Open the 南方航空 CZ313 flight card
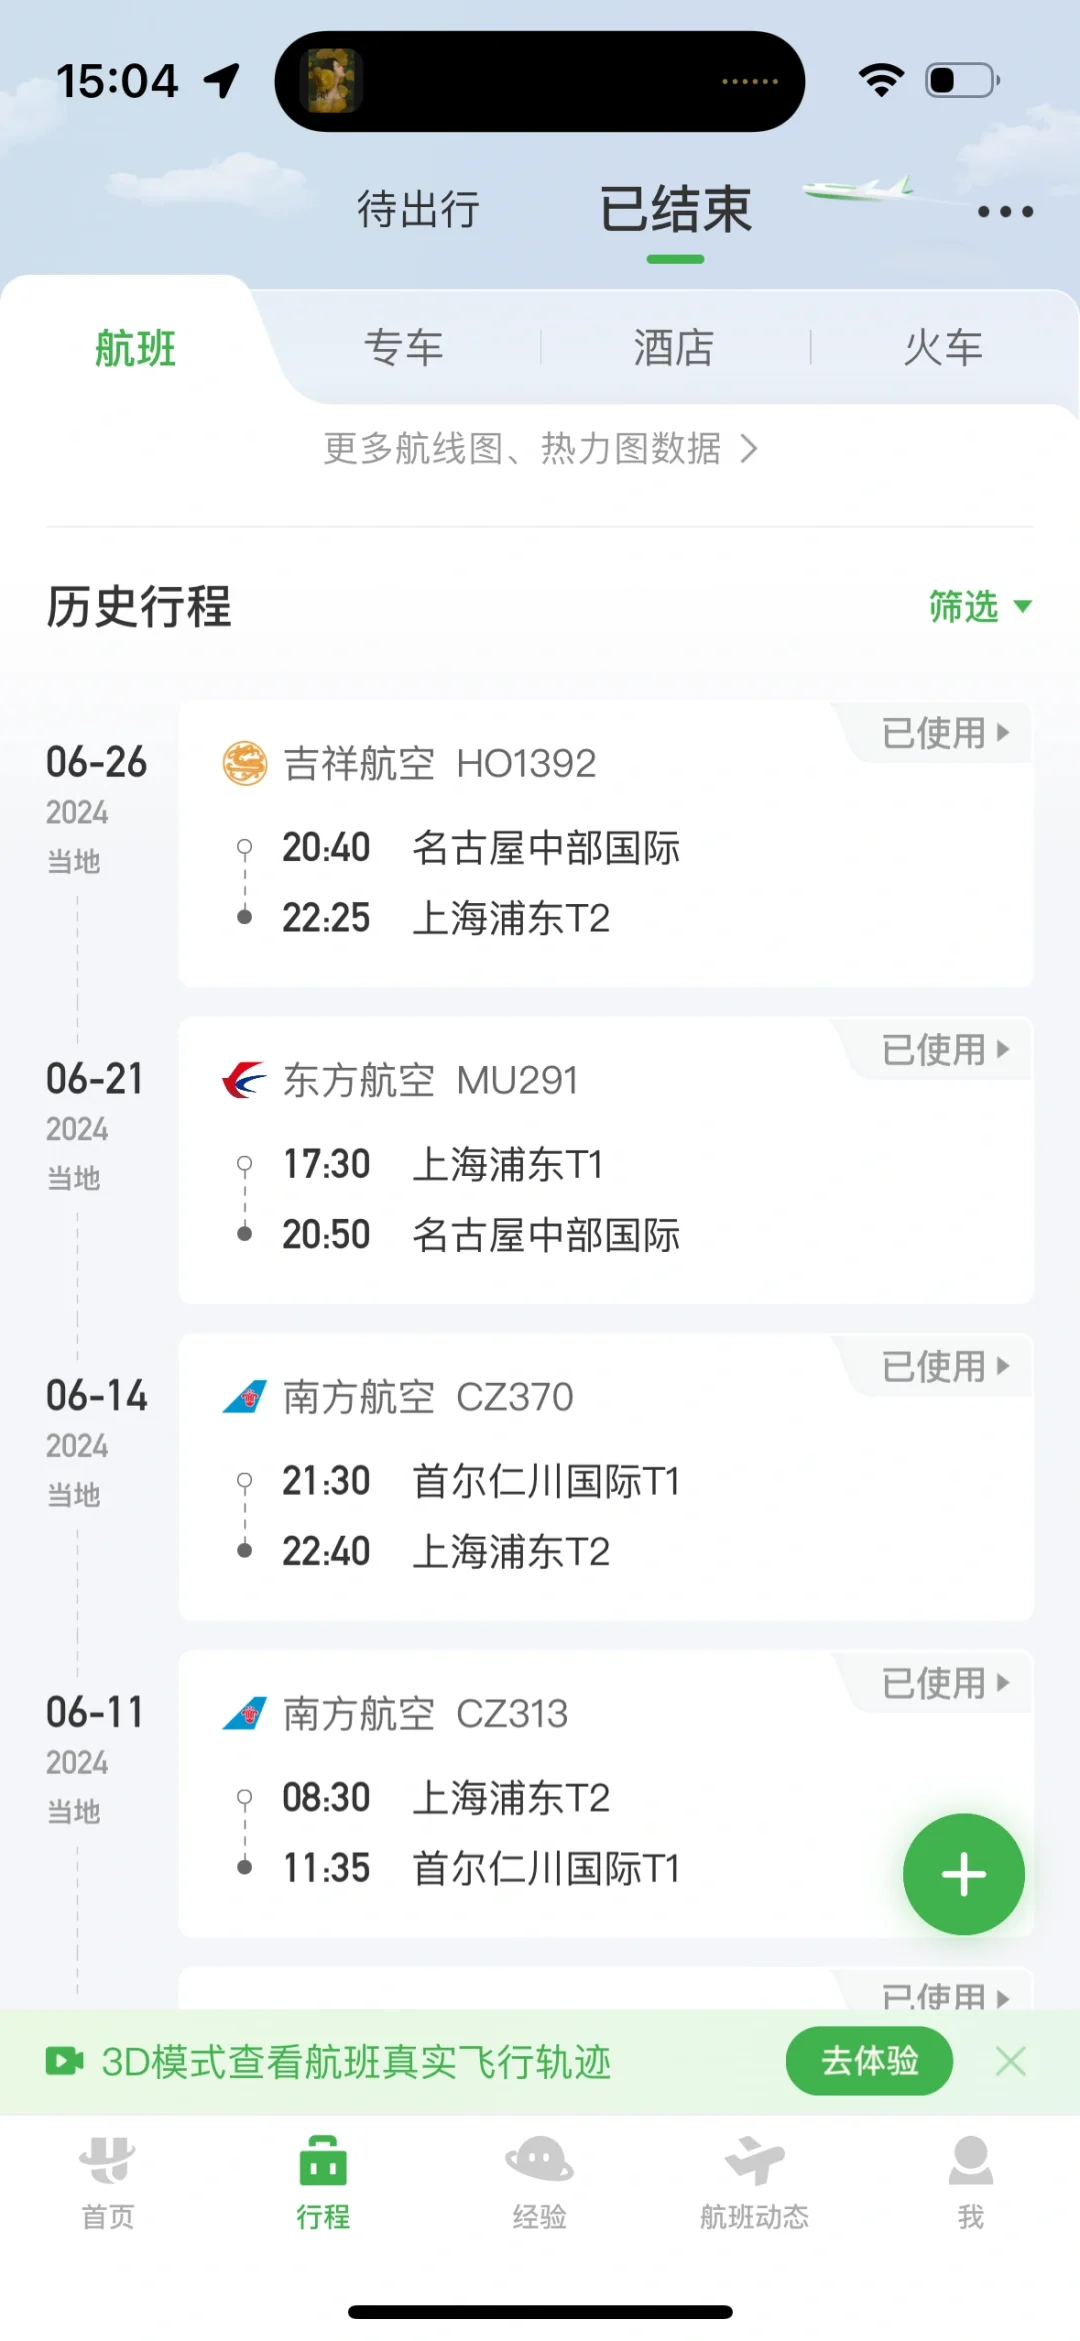This screenshot has height=2341, width=1080. pos(606,1794)
